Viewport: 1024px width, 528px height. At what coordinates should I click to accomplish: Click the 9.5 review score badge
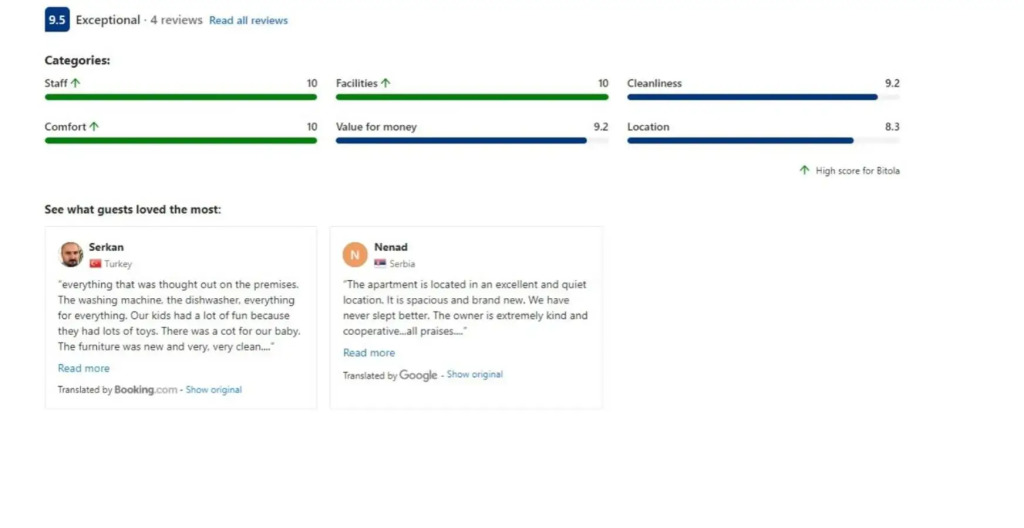click(57, 20)
